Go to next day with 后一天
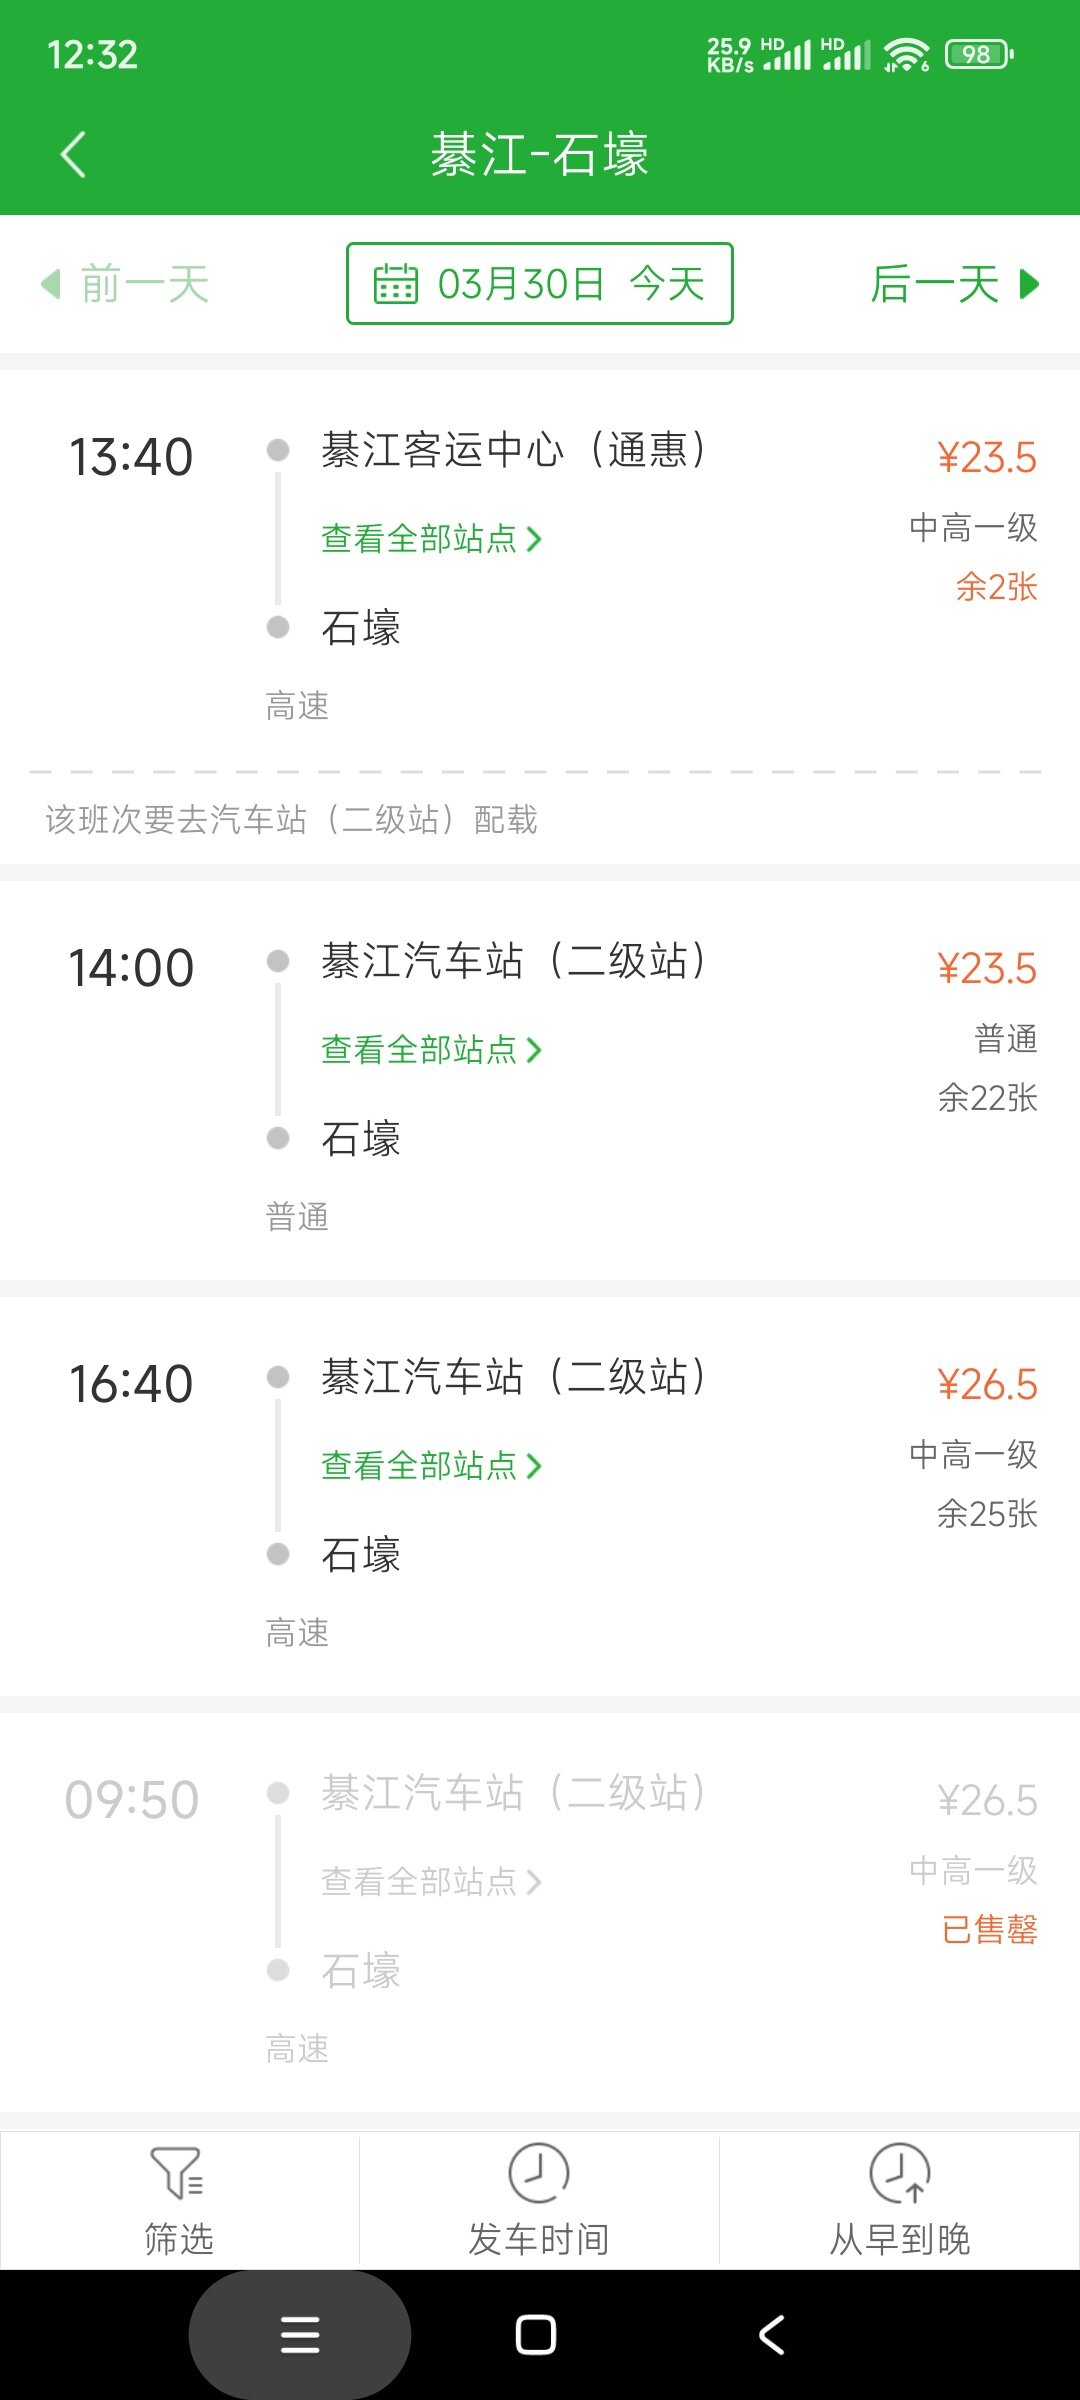This screenshot has width=1080, height=2400. click(954, 284)
